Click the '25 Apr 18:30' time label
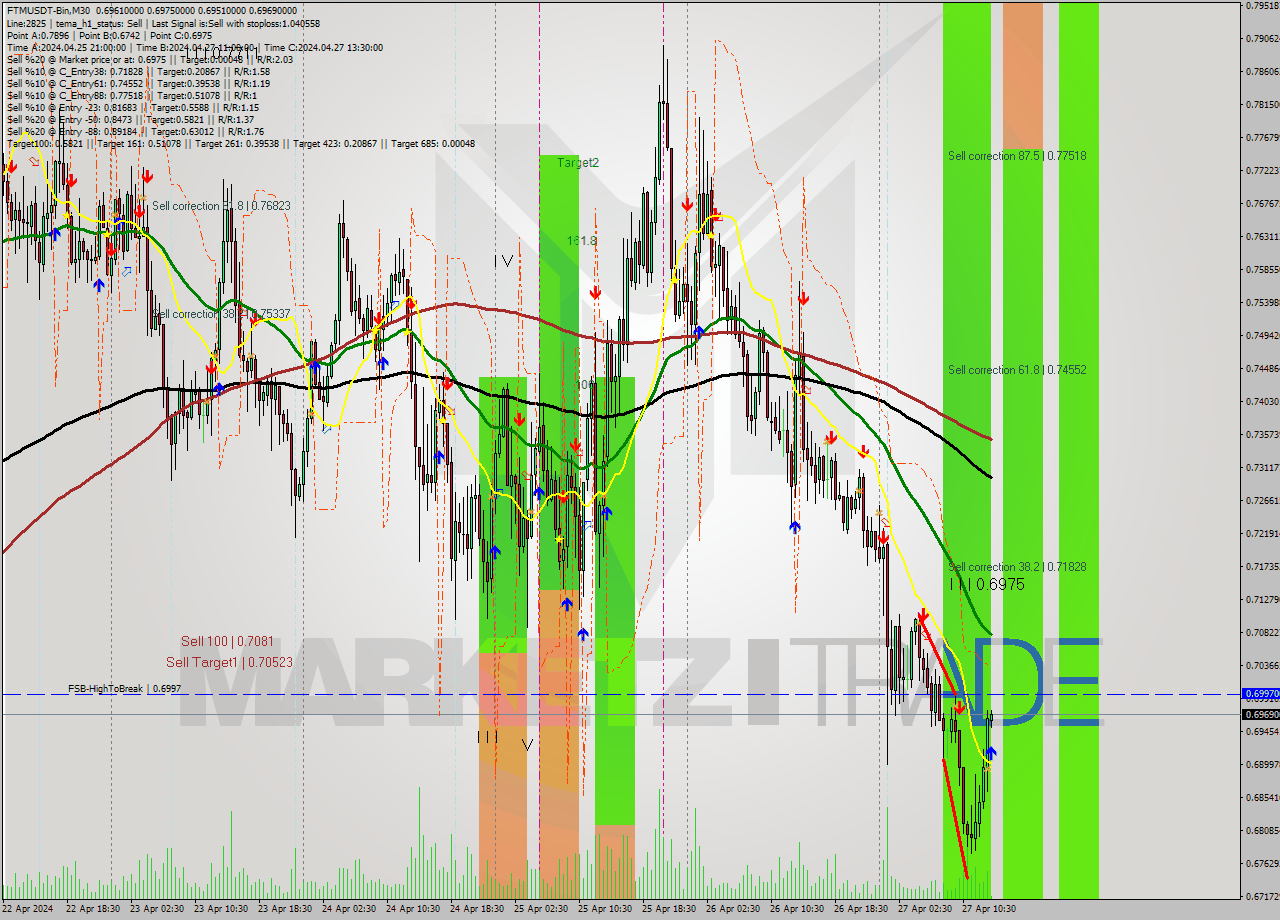The image size is (1280, 920). (669, 909)
